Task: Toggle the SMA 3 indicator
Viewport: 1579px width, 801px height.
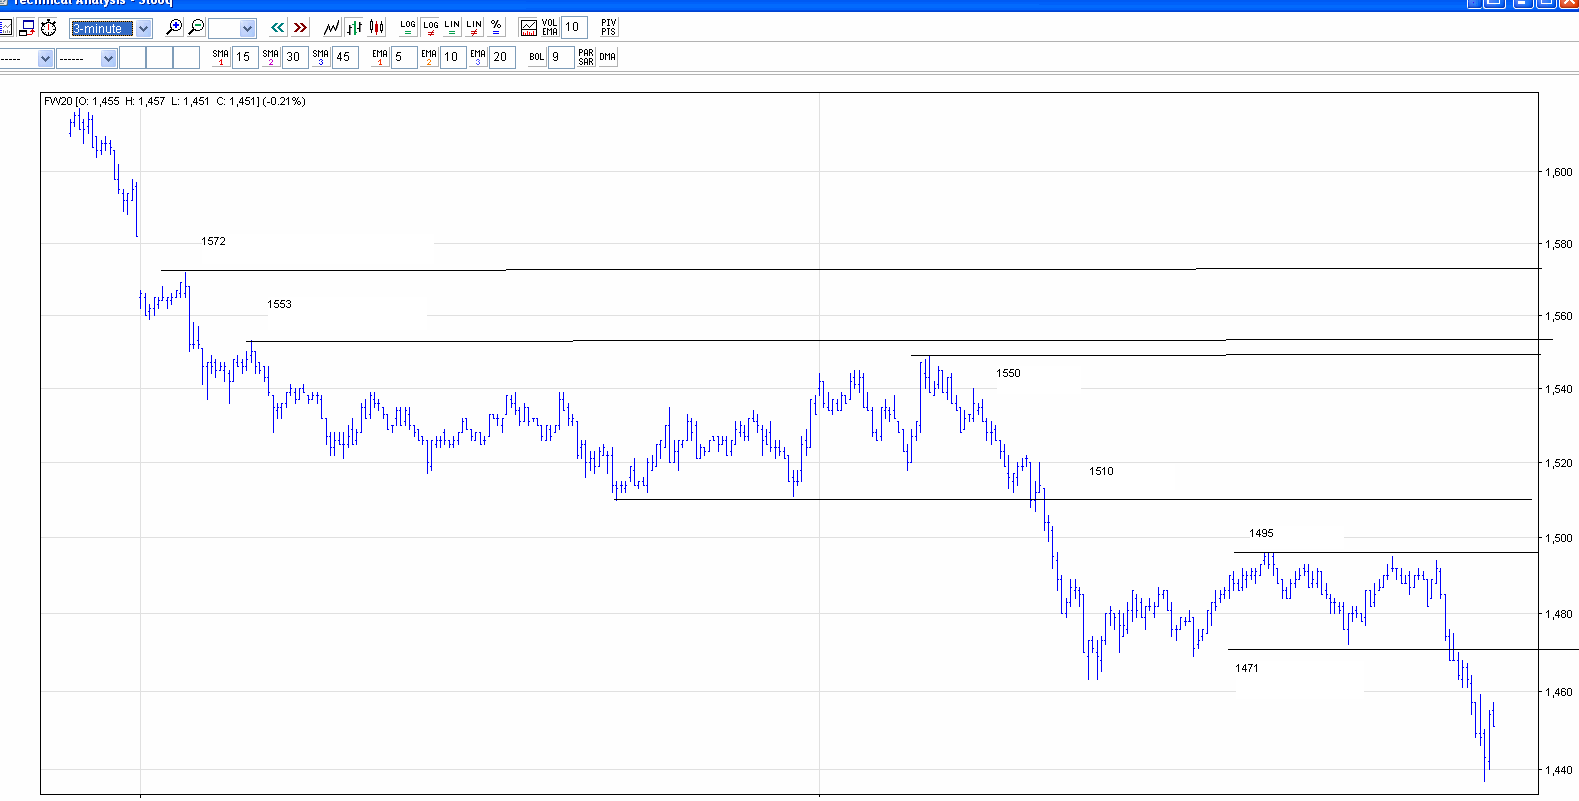Action: click(320, 57)
